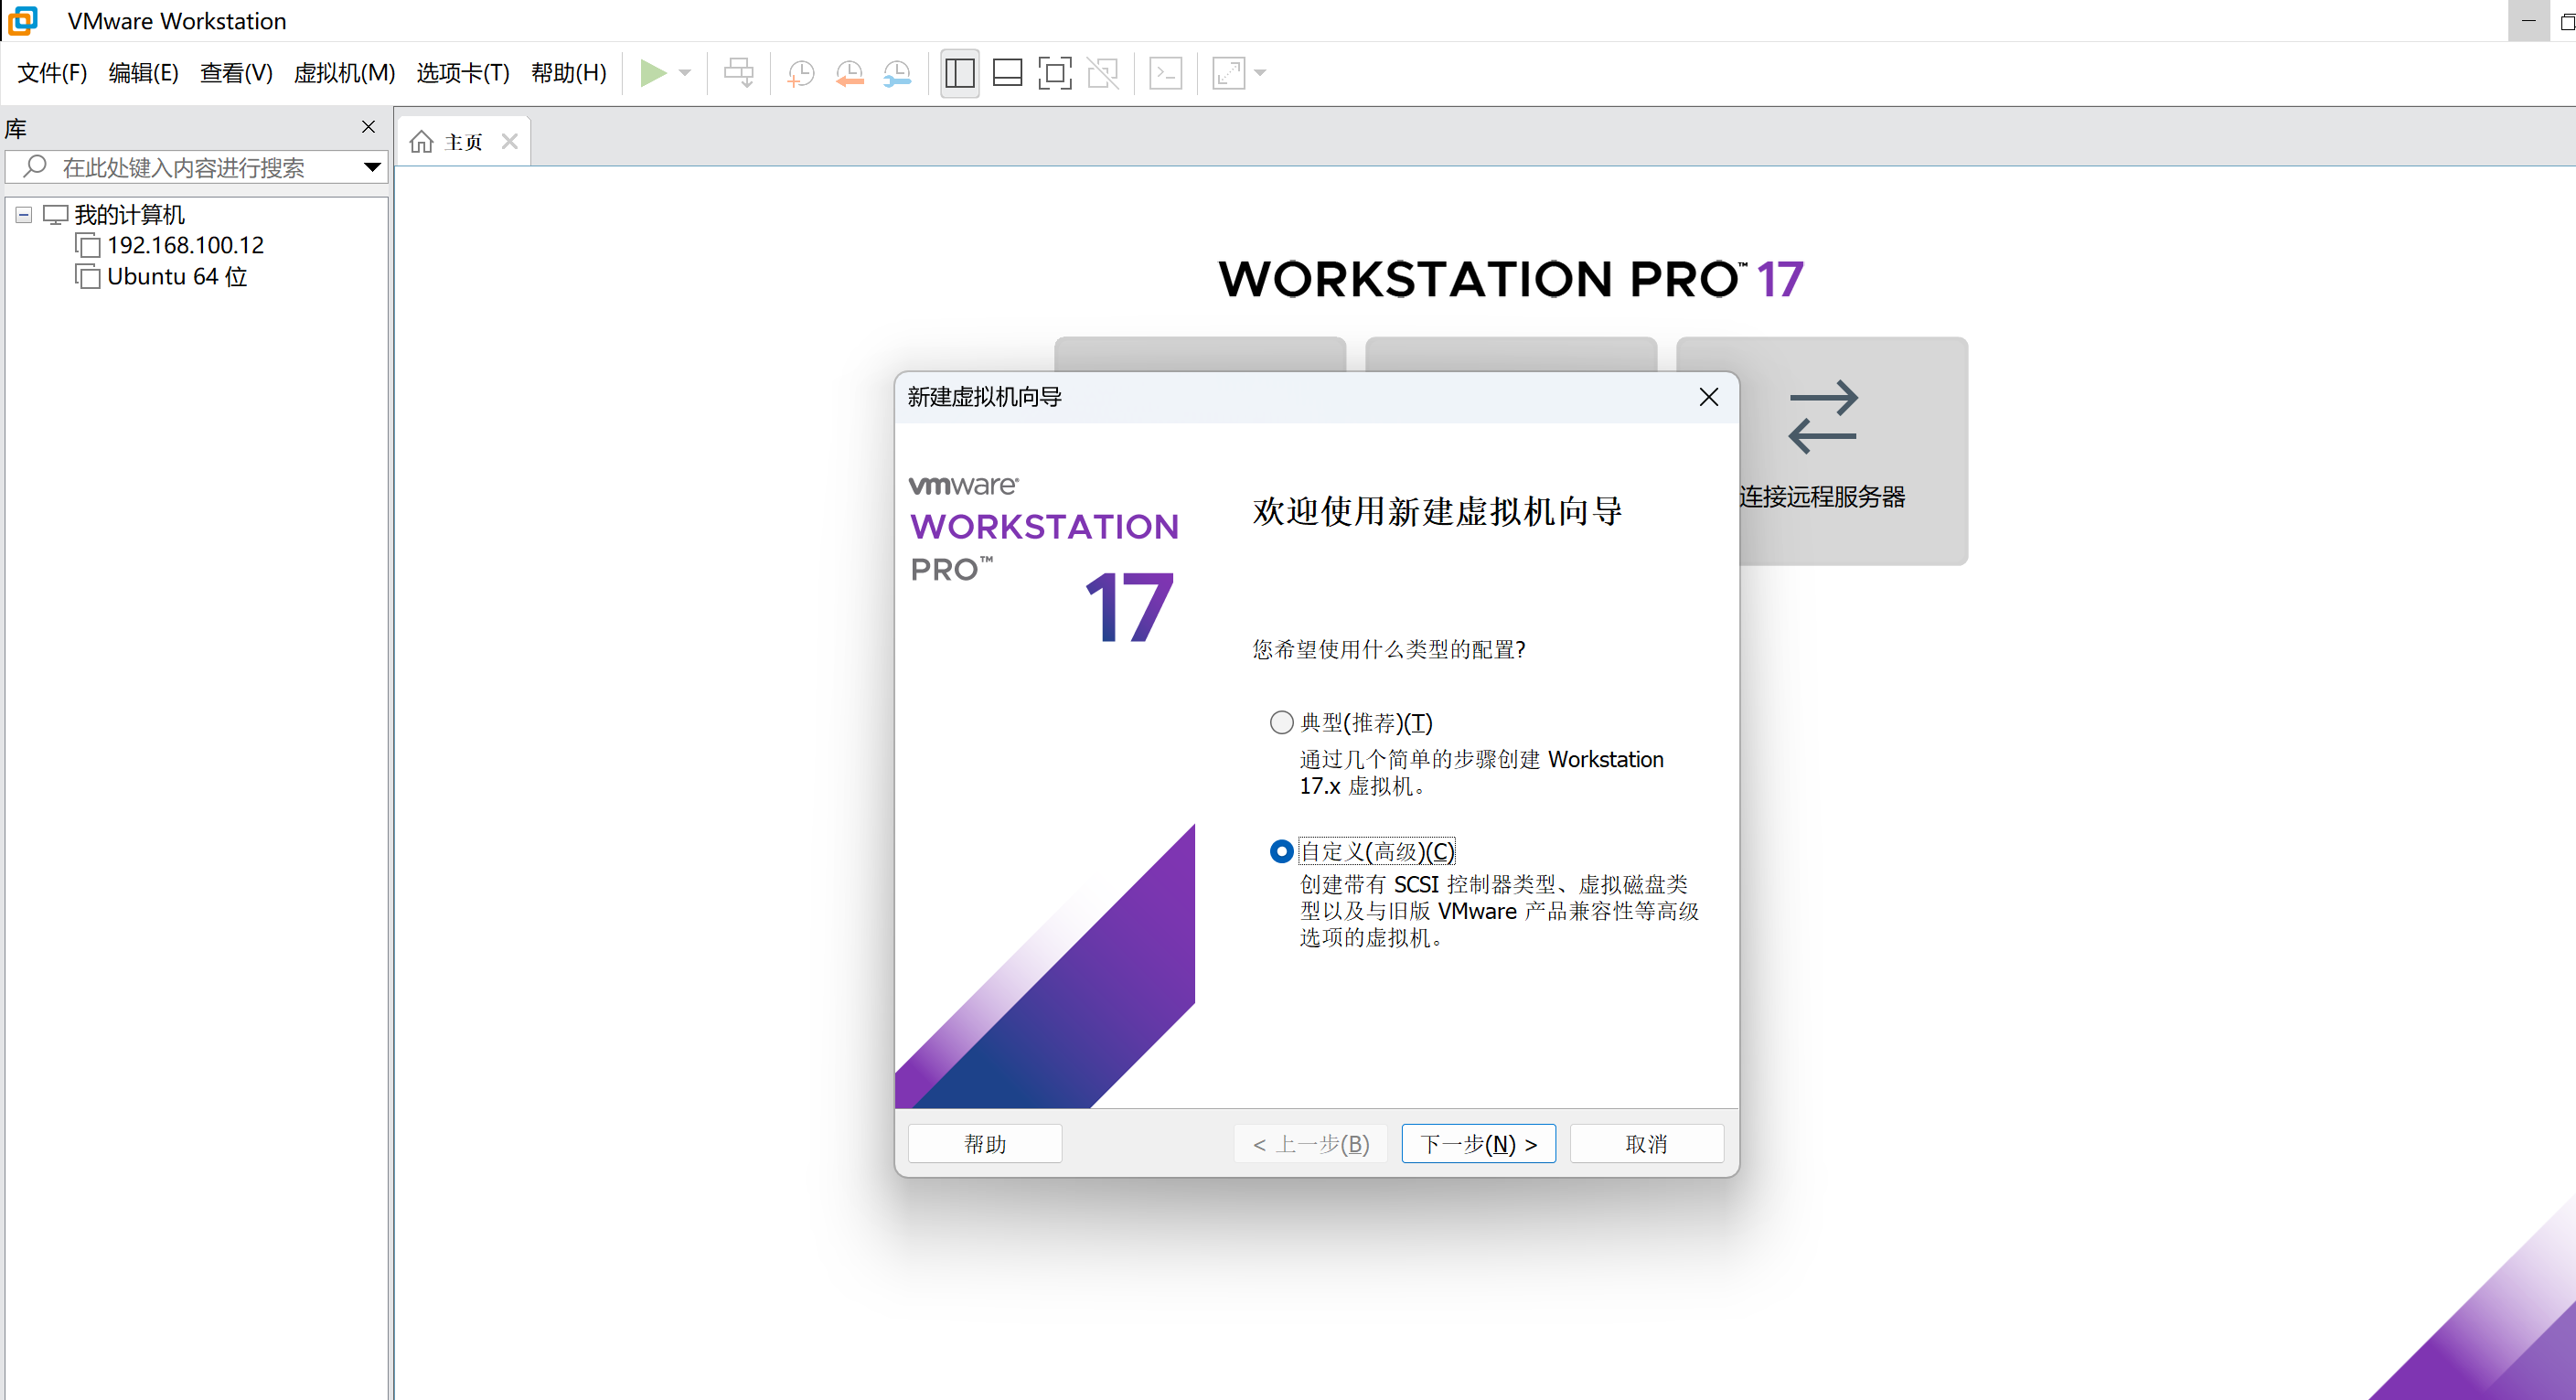This screenshot has width=2576, height=1400.
Task: Click the home icon on 主页 tab
Action: pyautogui.click(x=422, y=142)
